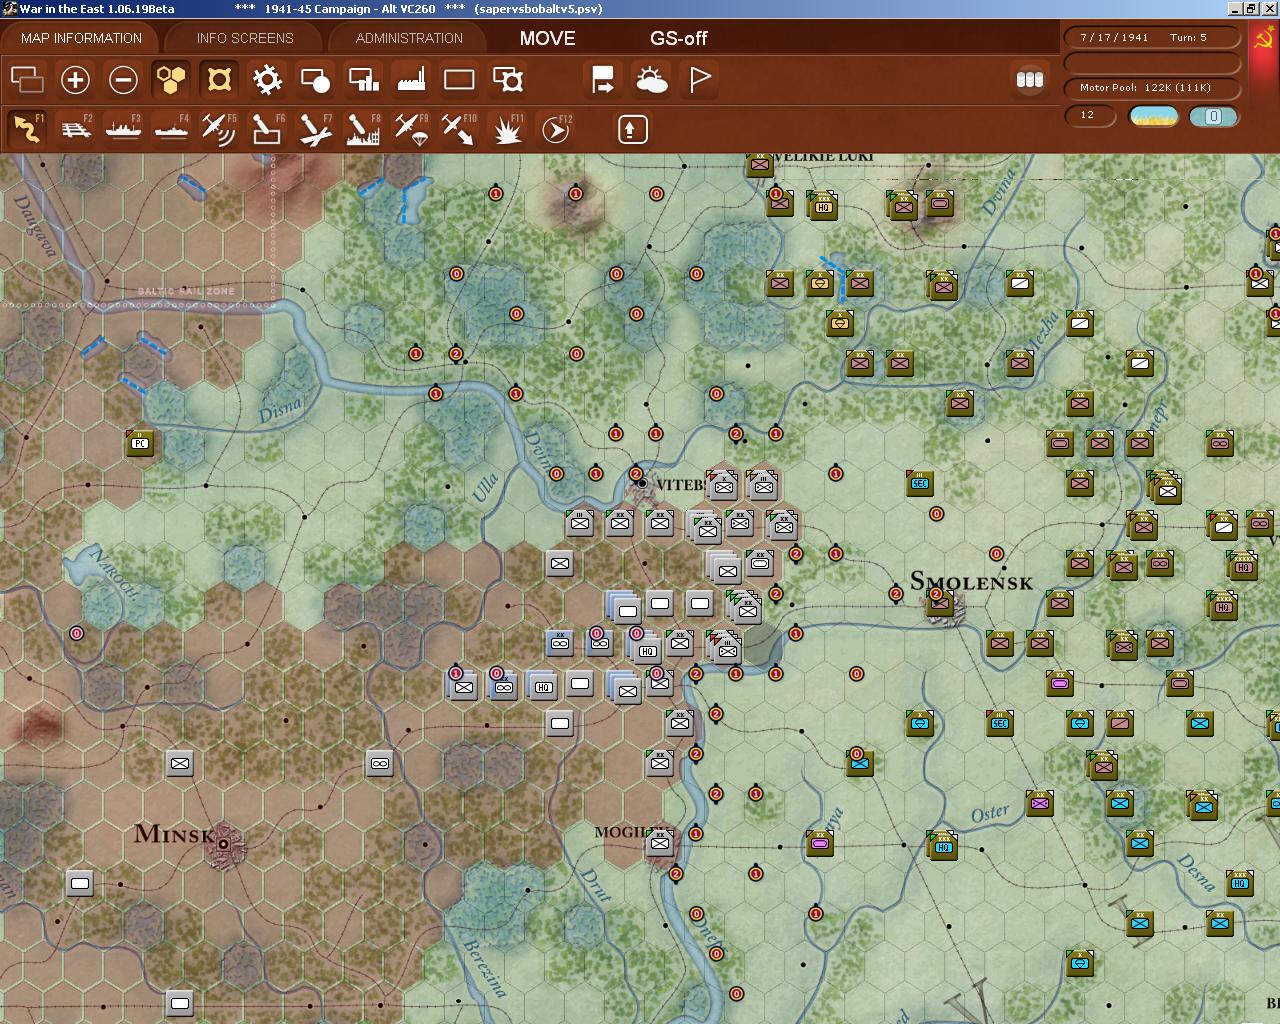Select the white armored counter southwest of Minsk
The height and width of the screenshot is (1024, 1280).
[x=80, y=883]
